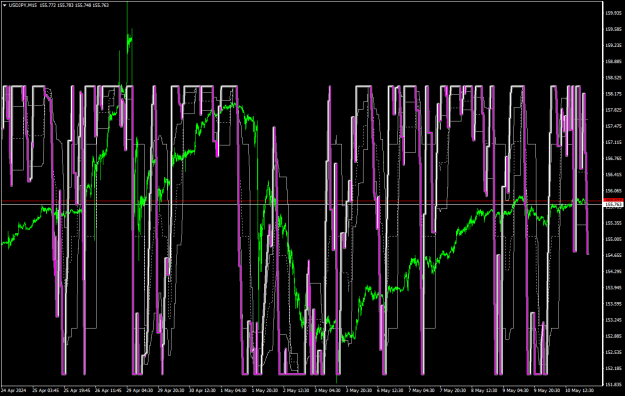Click price scale value 153.945
This screenshot has height=396, width=625.
point(613,288)
